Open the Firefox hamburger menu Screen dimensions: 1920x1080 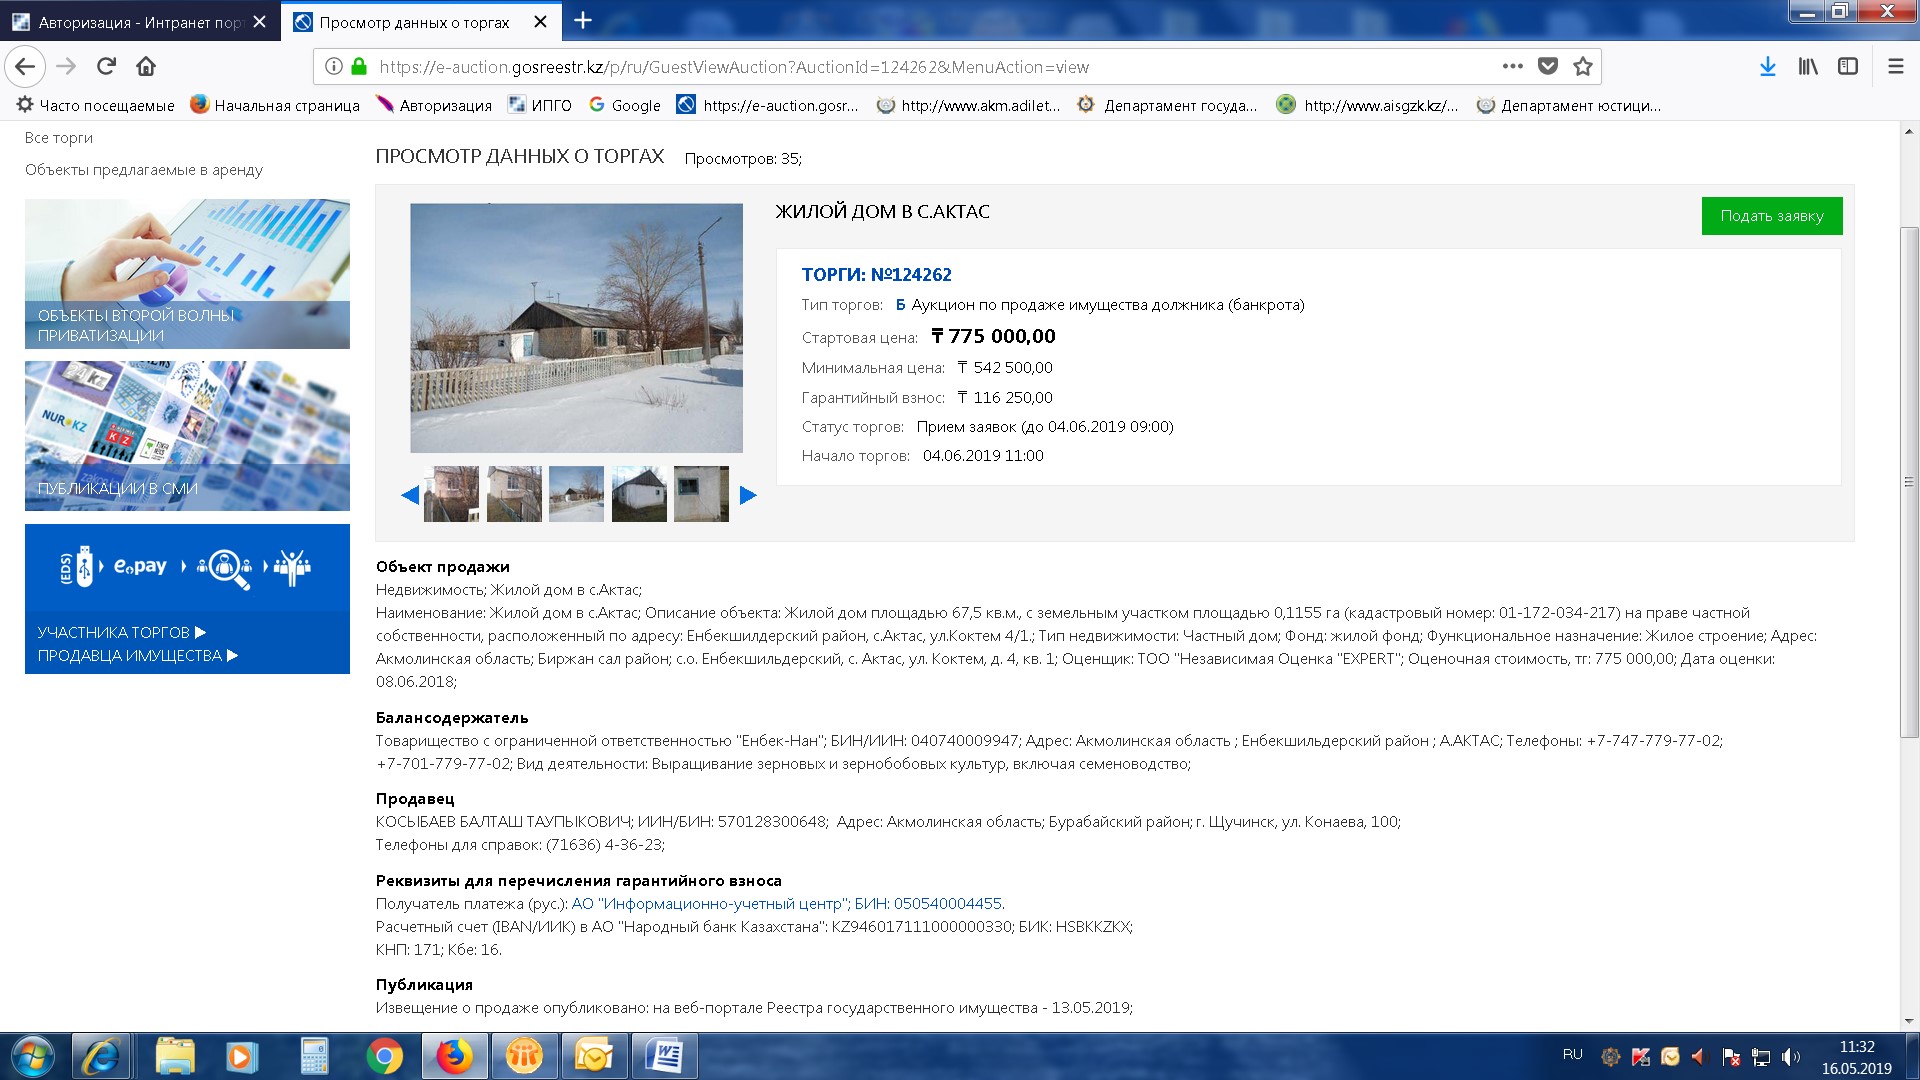(x=1895, y=67)
